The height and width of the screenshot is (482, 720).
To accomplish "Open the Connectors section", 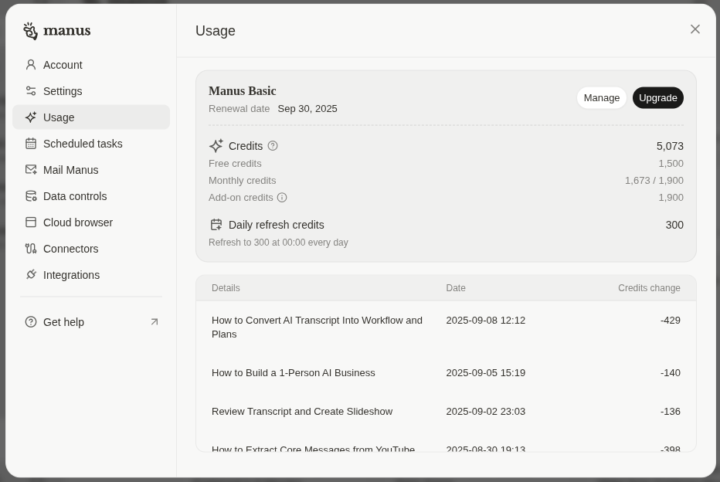I will 91,248.
